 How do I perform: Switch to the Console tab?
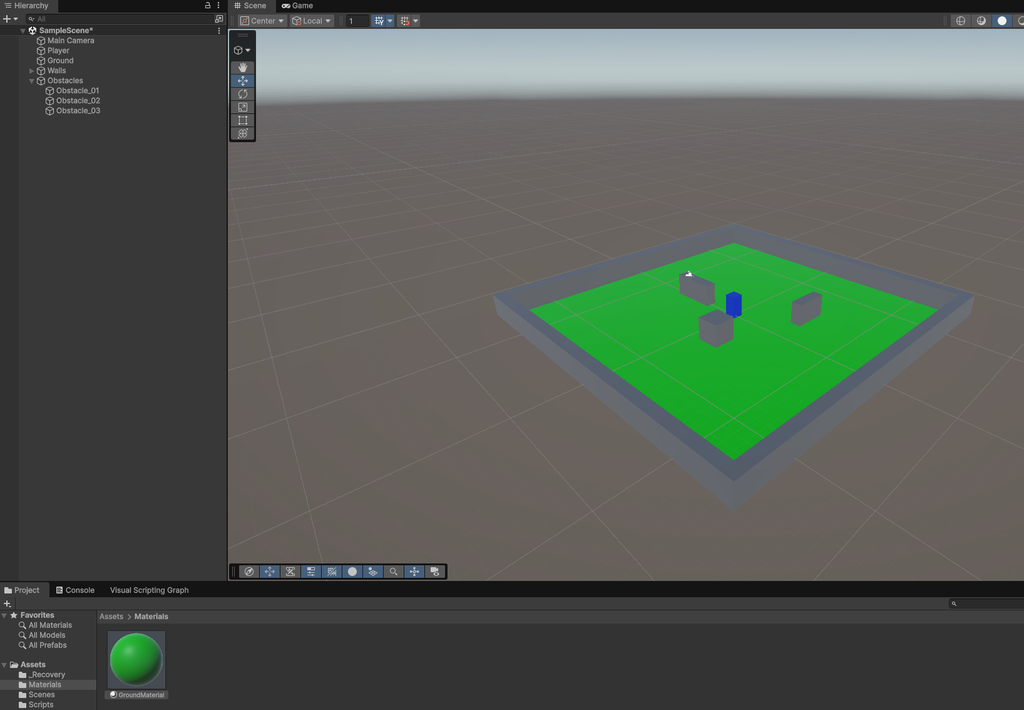[x=75, y=590]
